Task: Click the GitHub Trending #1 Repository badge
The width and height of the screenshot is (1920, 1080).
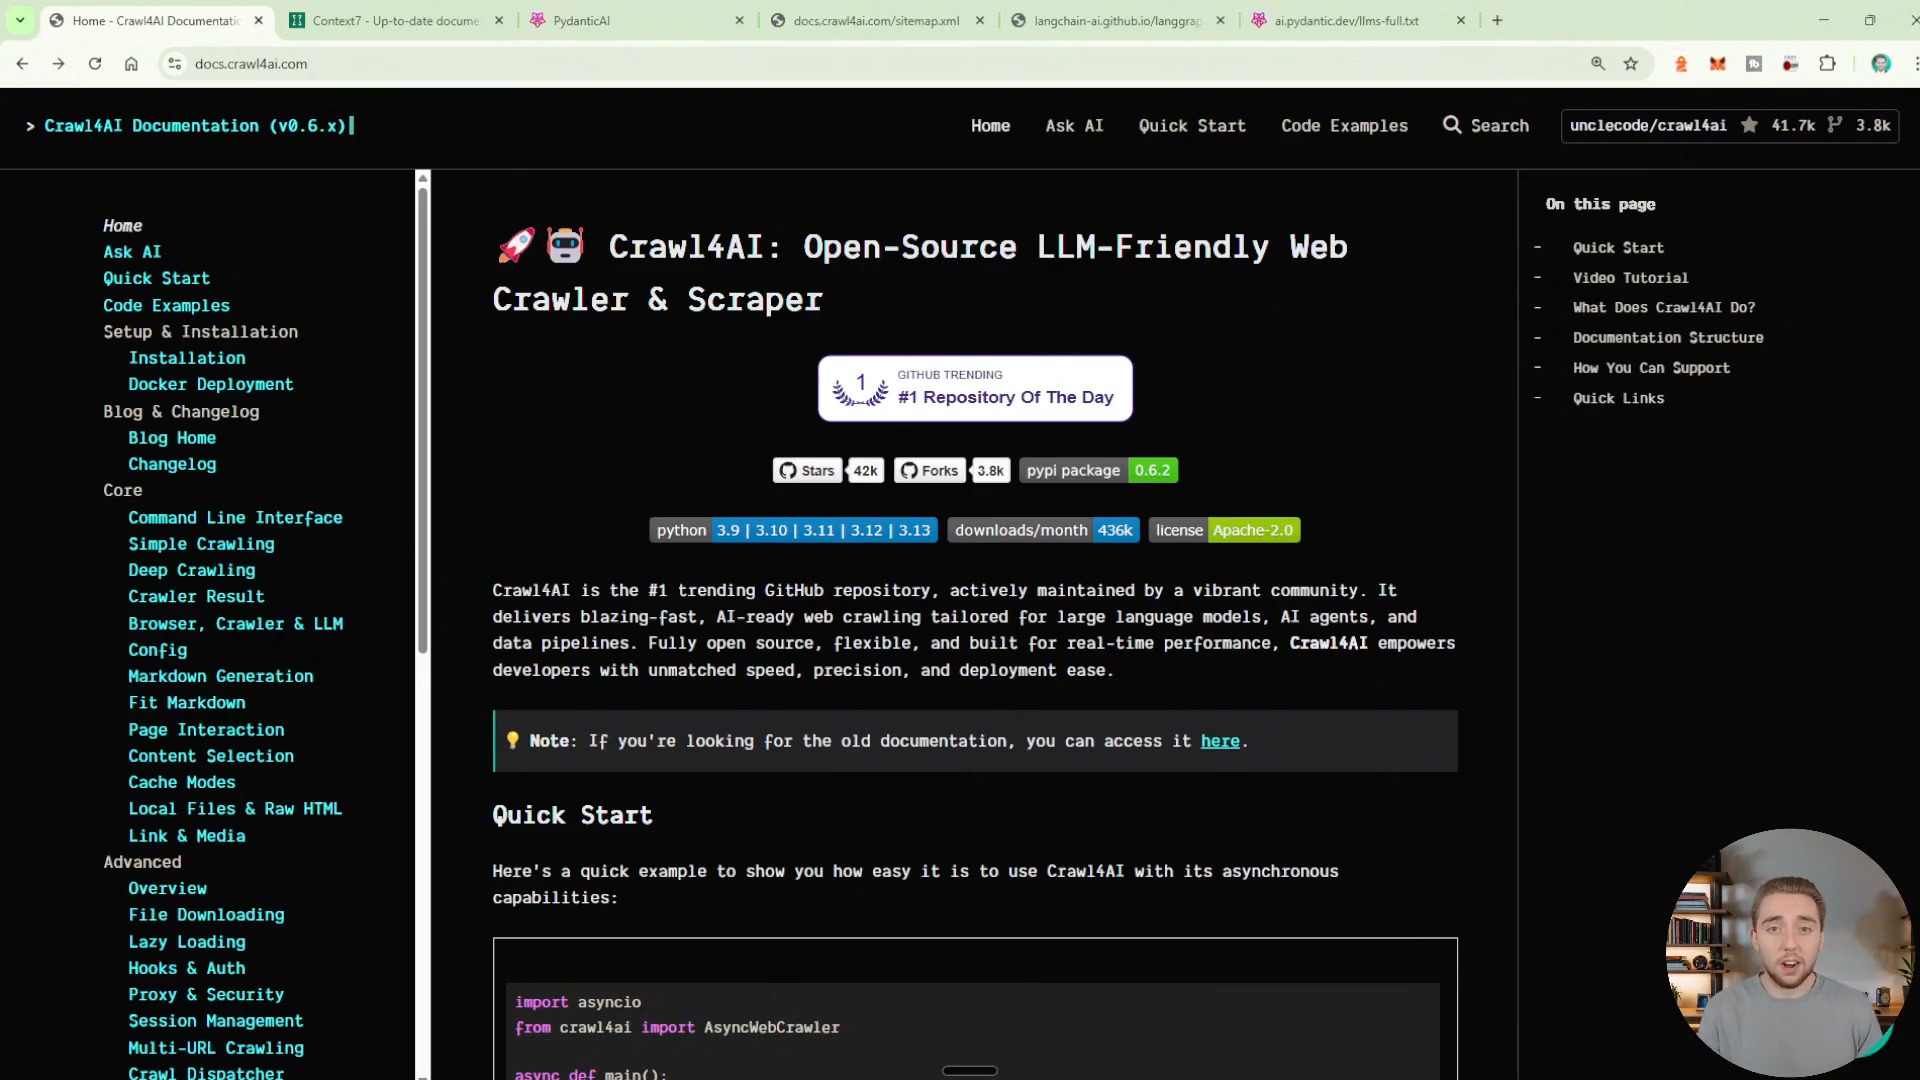Action: click(x=975, y=388)
